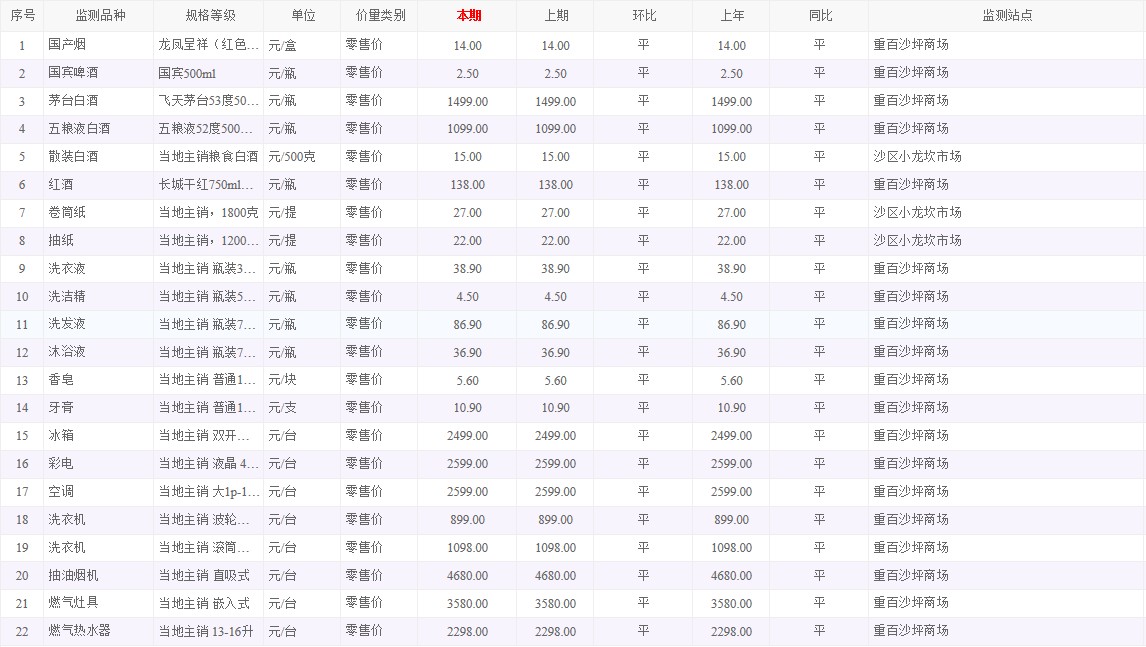Image resolution: width=1146 pixels, height=647 pixels.
Task: Click the 监测品种 column header
Action: (x=99, y=15)
